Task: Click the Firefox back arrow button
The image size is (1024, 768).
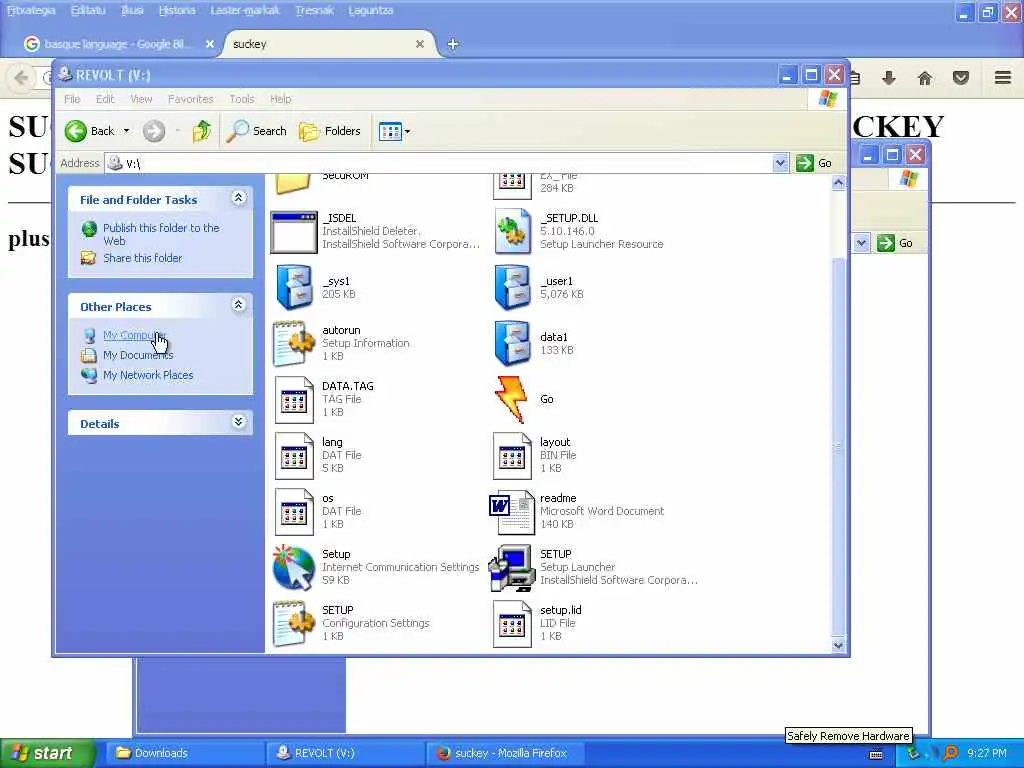Action: 22,78
